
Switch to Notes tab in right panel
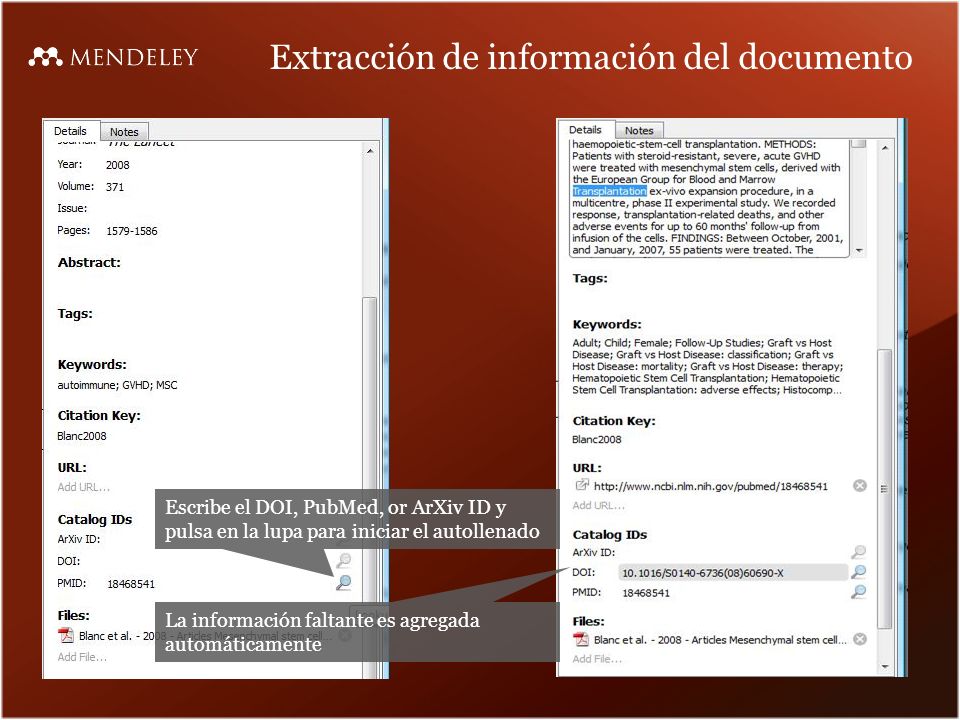tap(639, 130)
